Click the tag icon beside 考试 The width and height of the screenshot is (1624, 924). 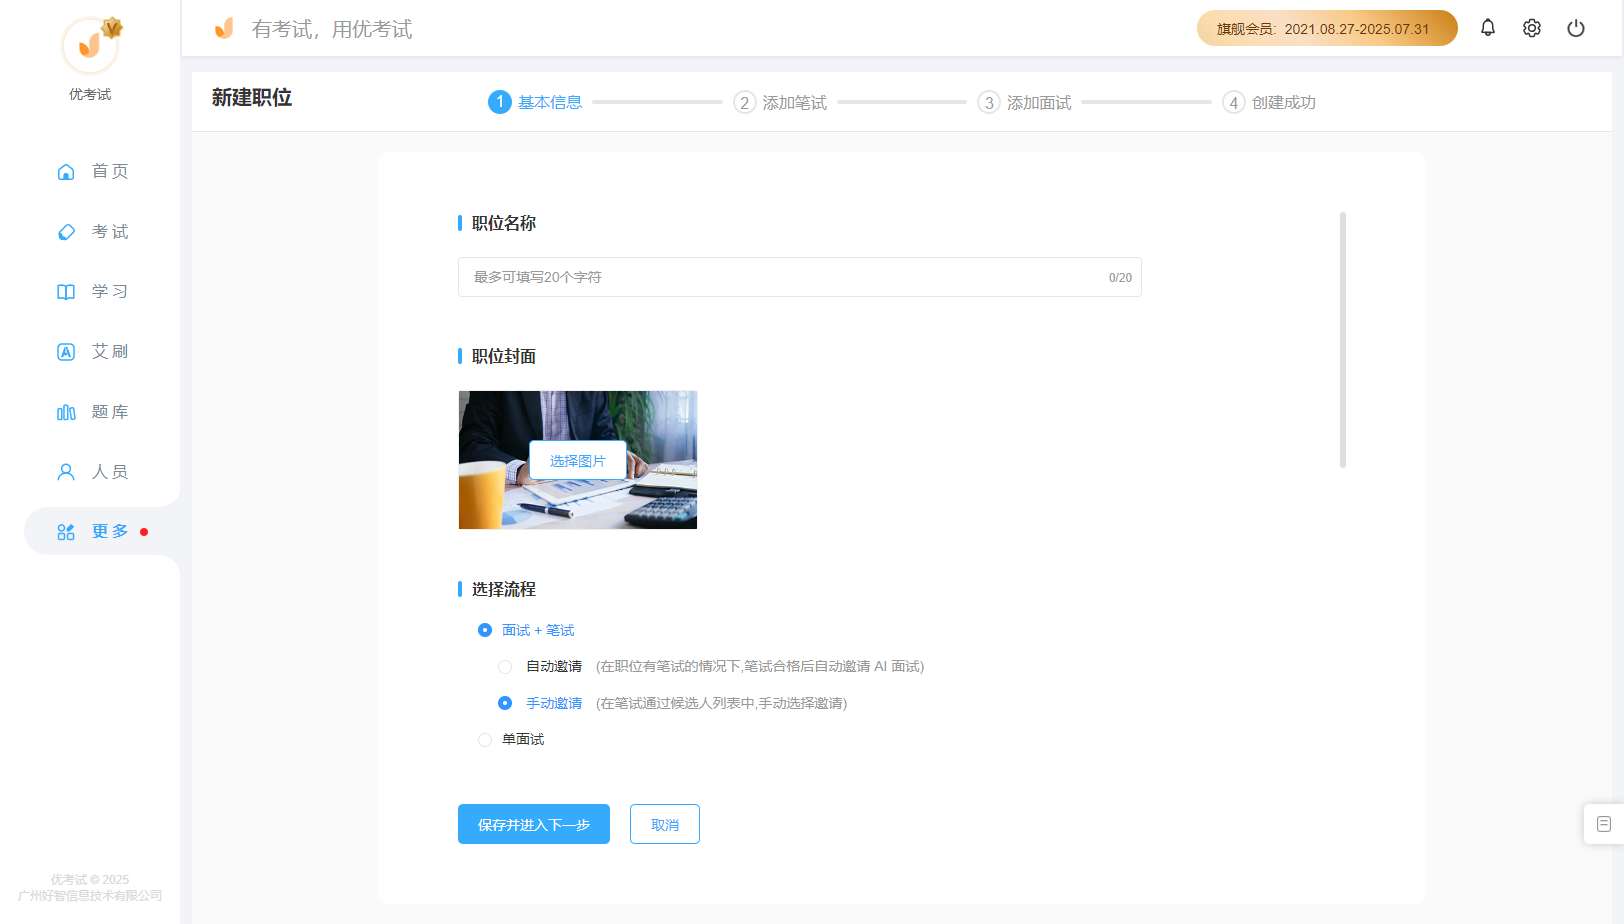66,232
